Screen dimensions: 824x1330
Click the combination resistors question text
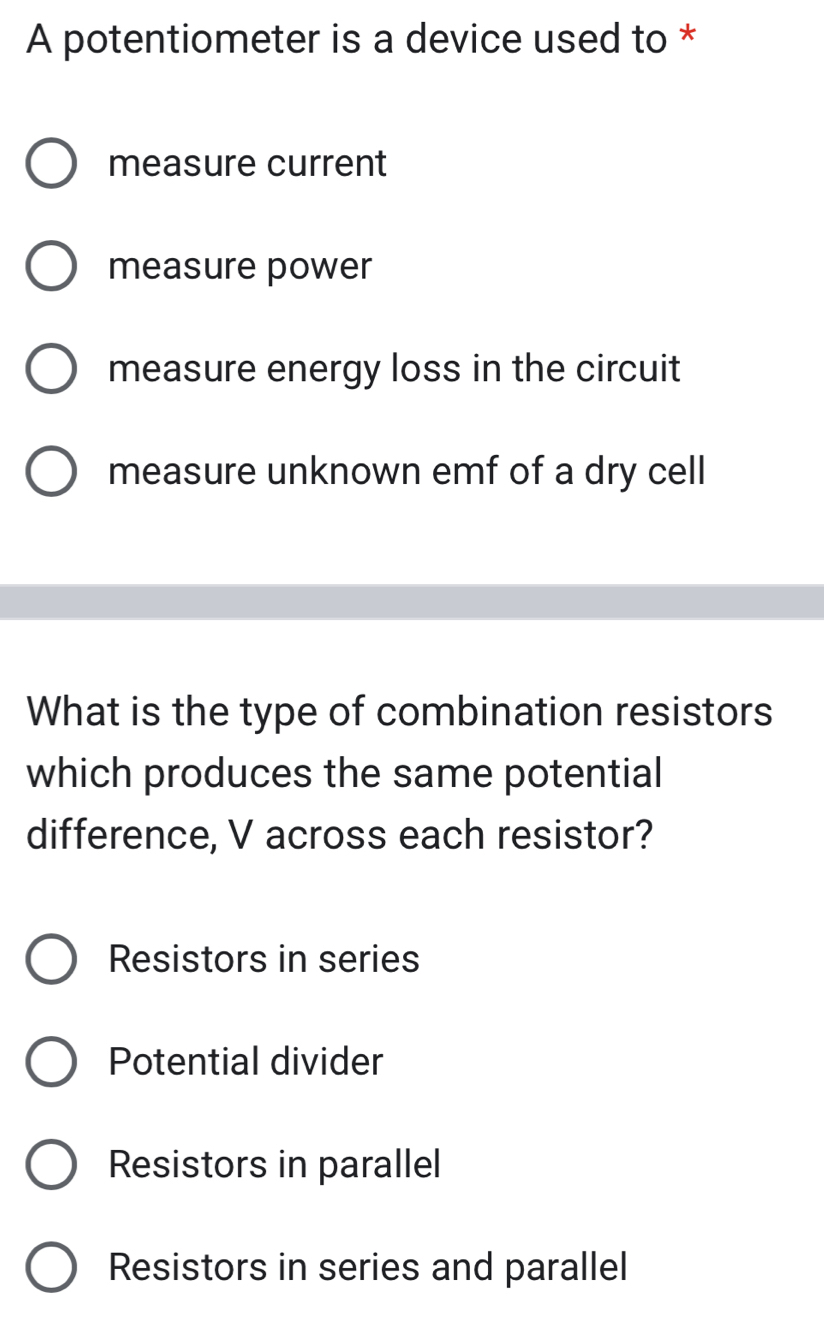(x=400, y=773)
